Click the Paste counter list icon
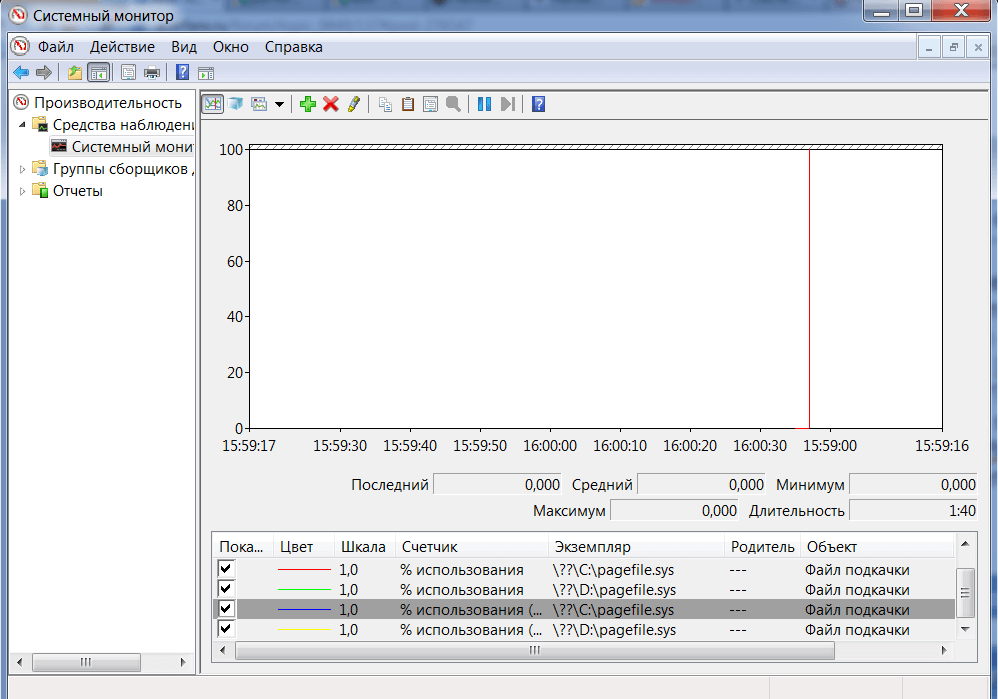Screen dimensions: 998x699 coord(408,104)
